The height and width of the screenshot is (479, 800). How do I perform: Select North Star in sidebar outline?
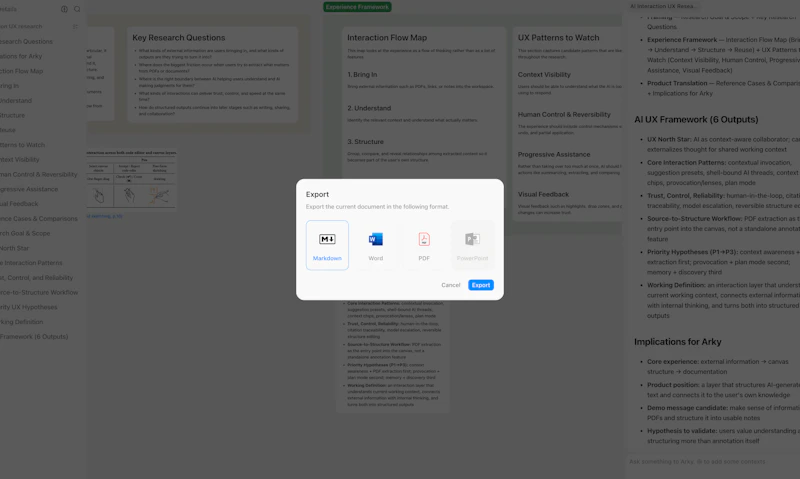click(x=14, y=248)
